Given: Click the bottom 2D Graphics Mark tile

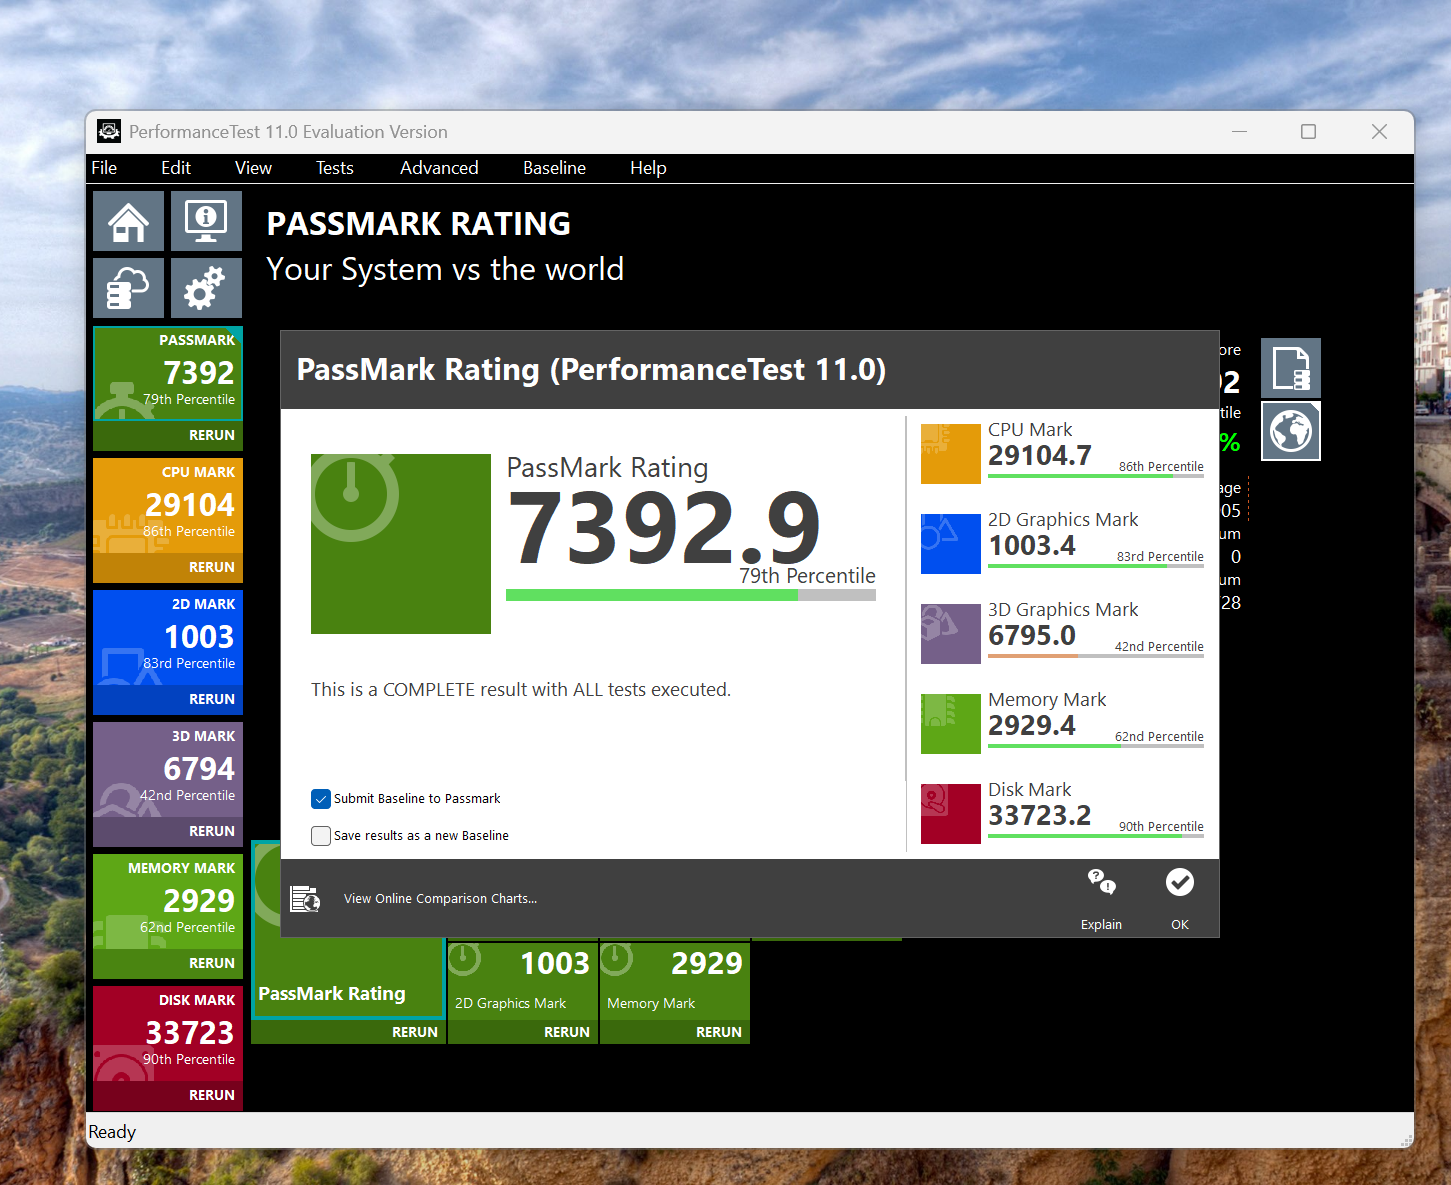Looking at the screenshot, I should pyautogui.click(x=523, y=980).
